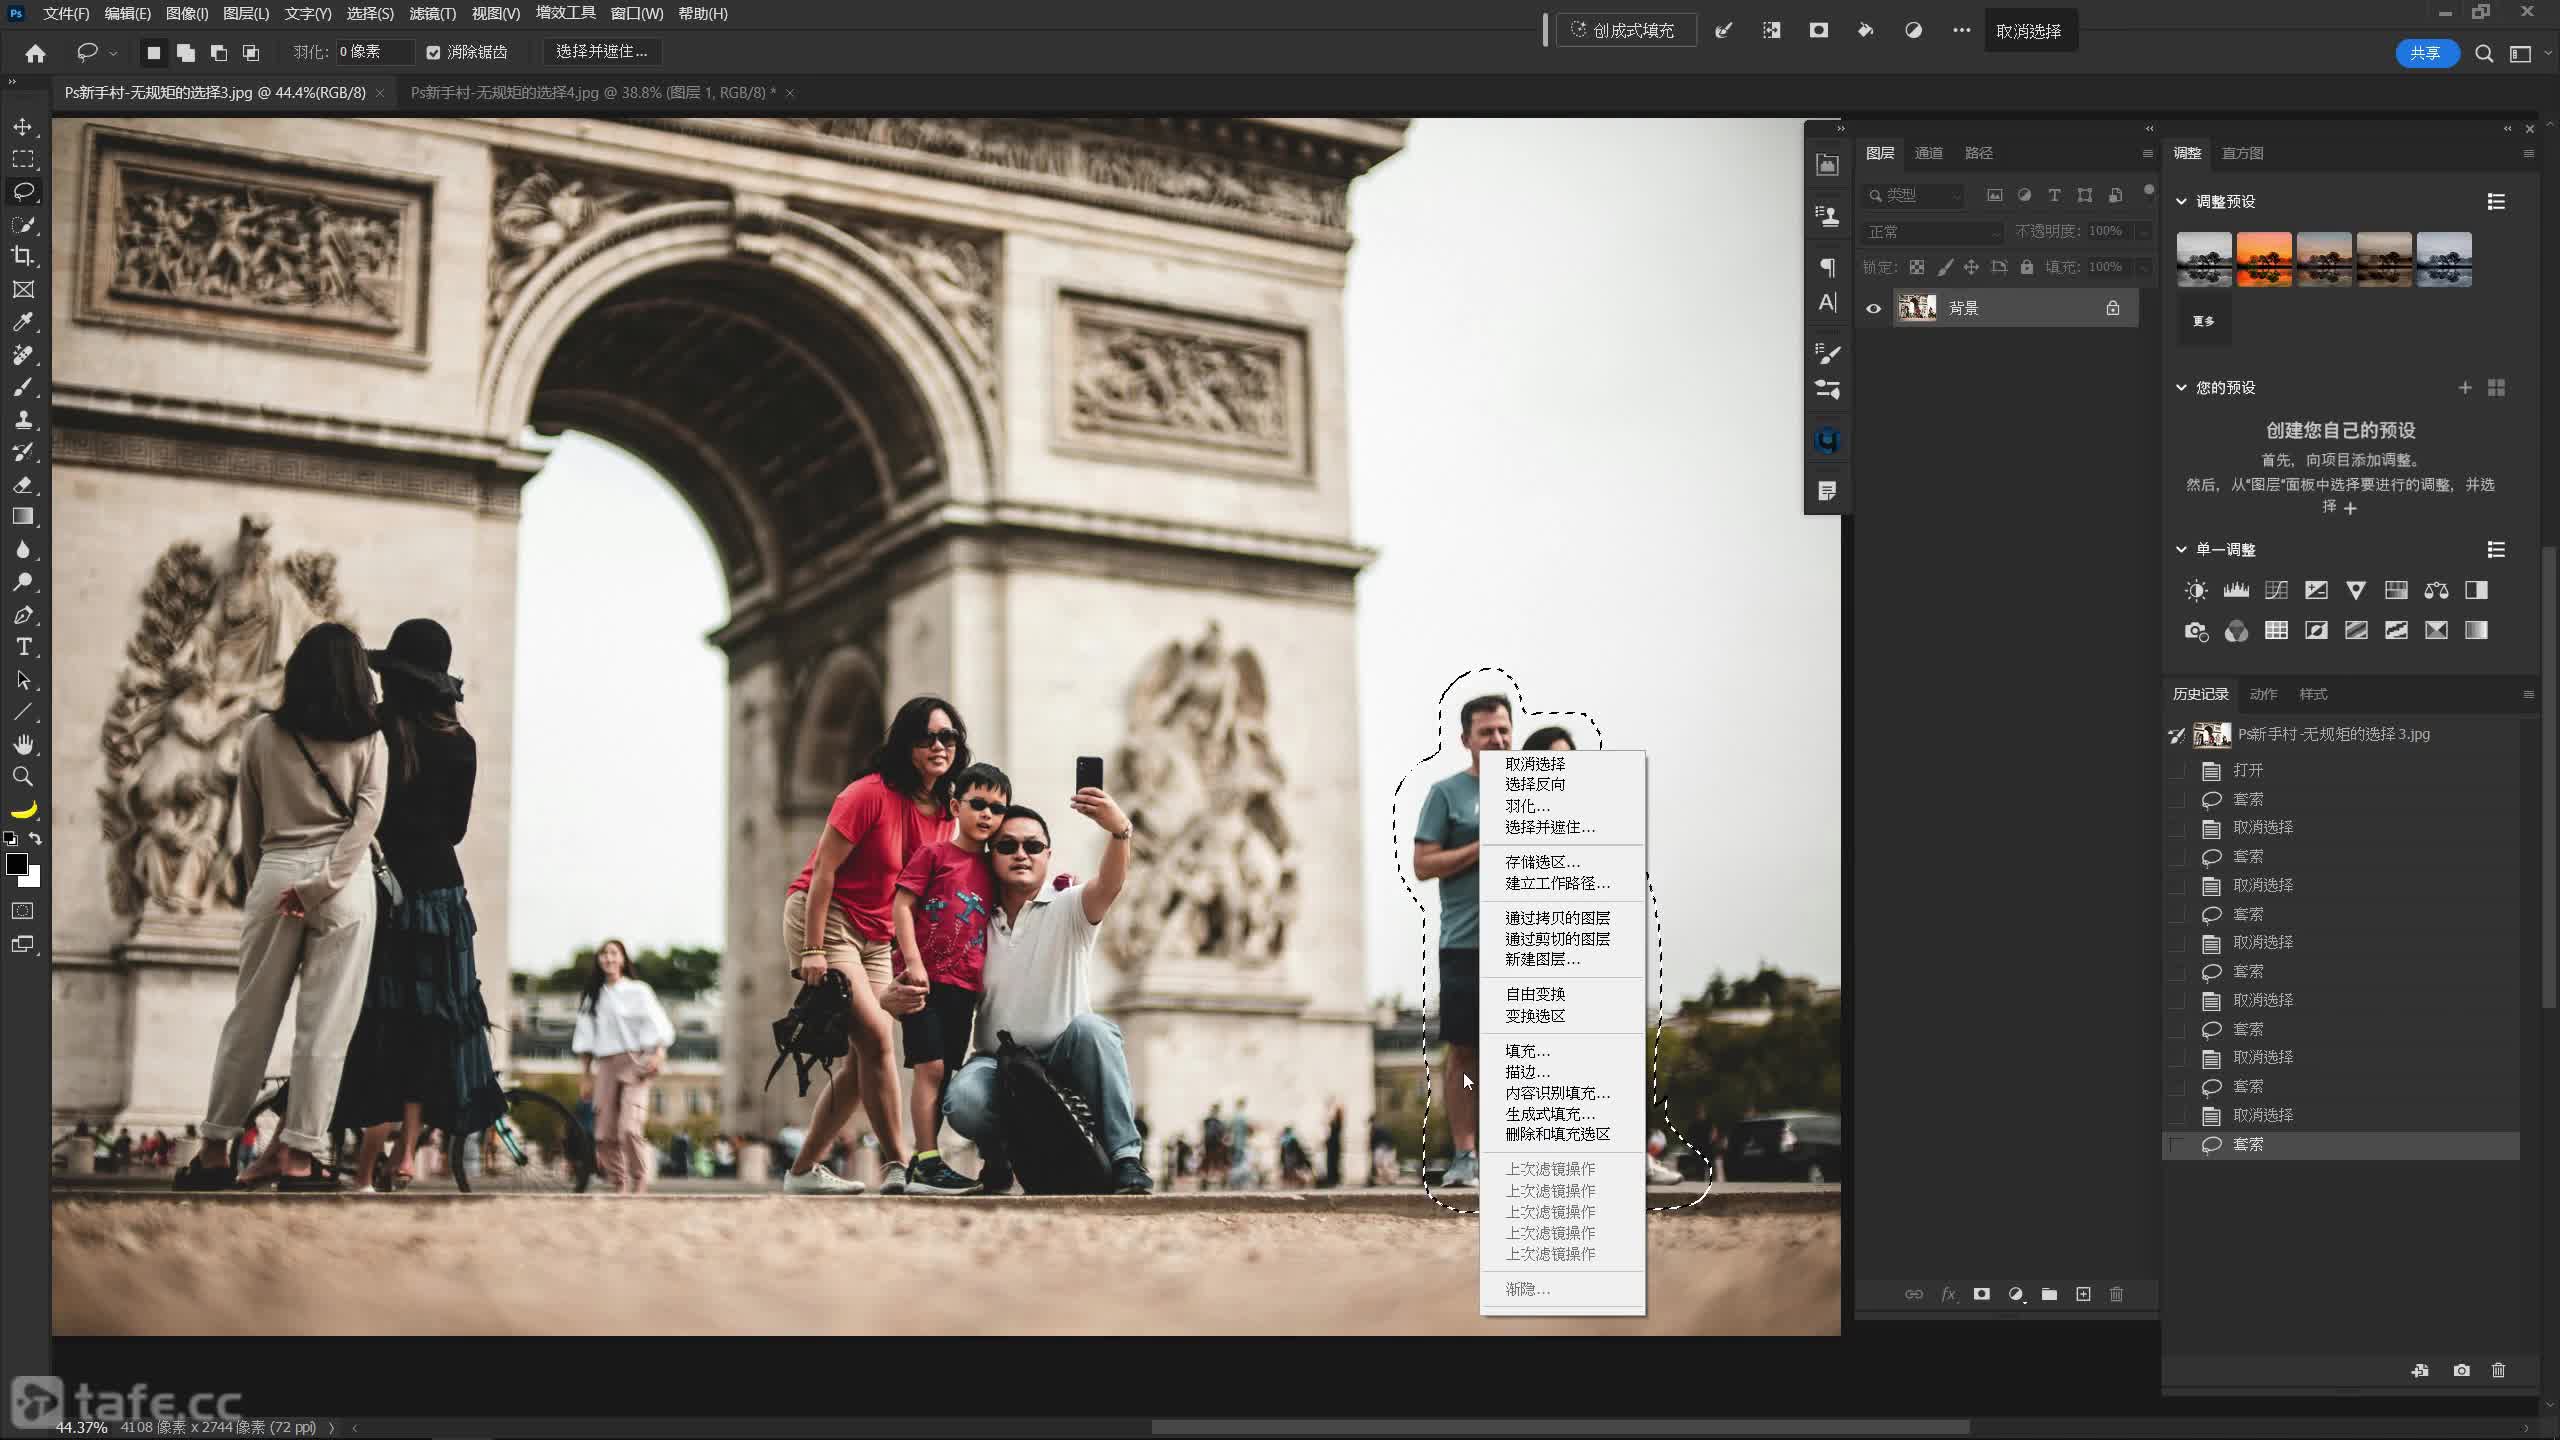Click the foreground color swatch
The height and width of the screenshot is (1440, 2560).
click(16, 864)
